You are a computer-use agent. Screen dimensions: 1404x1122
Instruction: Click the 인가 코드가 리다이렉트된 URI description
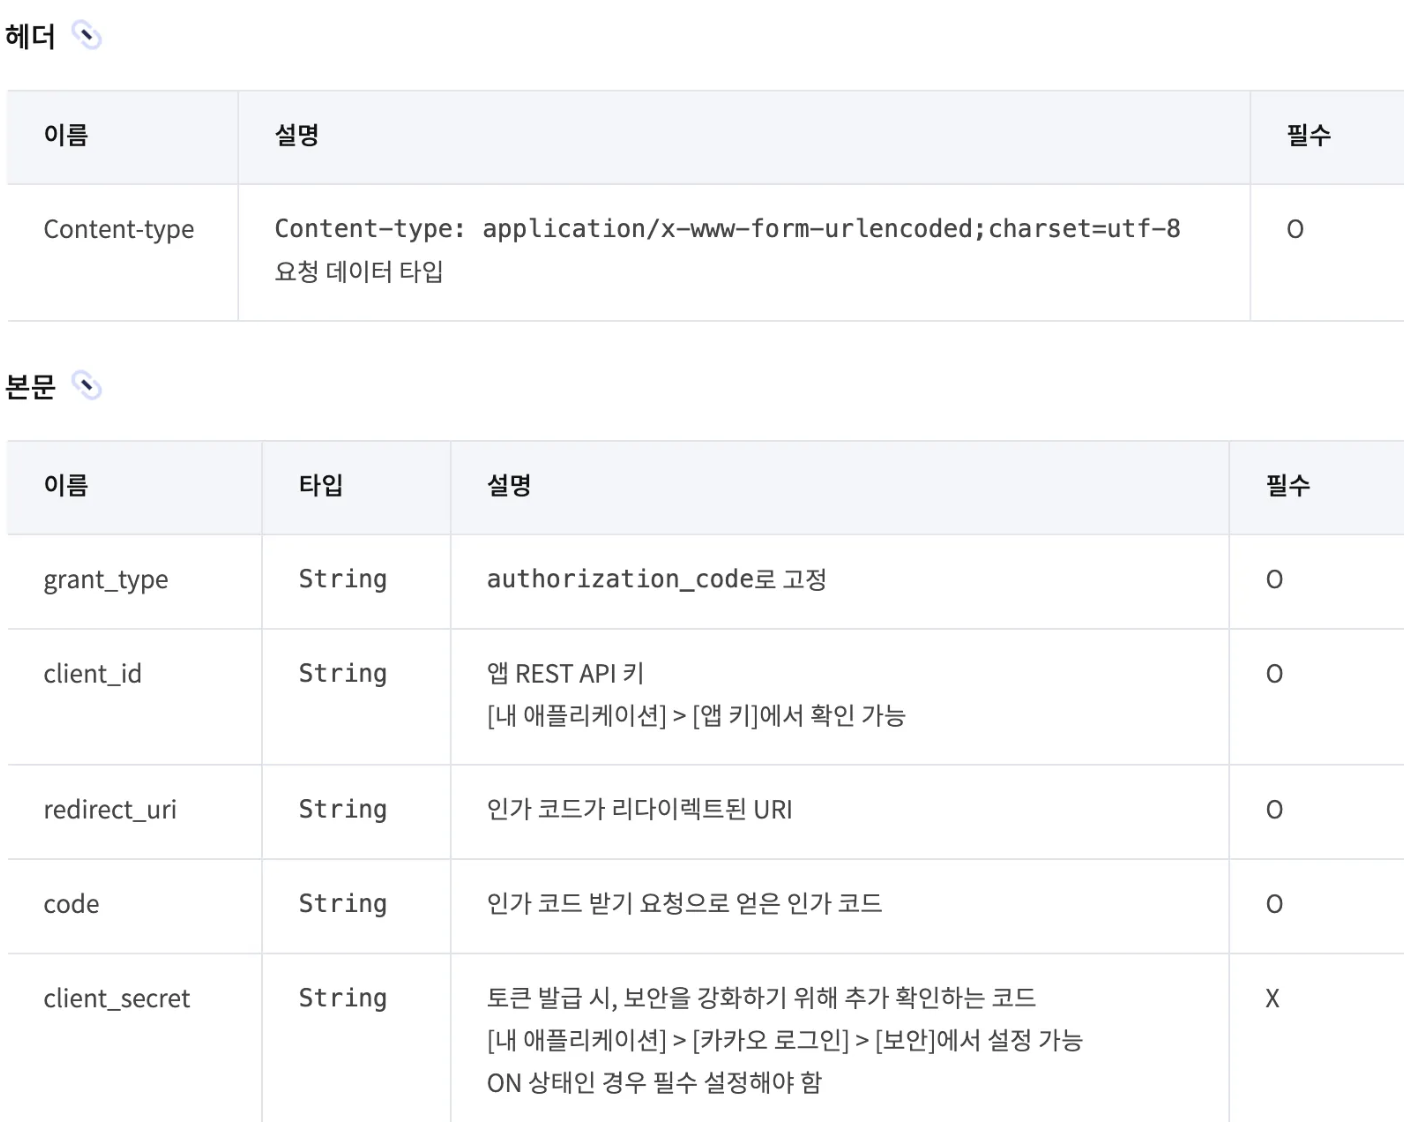639,810
